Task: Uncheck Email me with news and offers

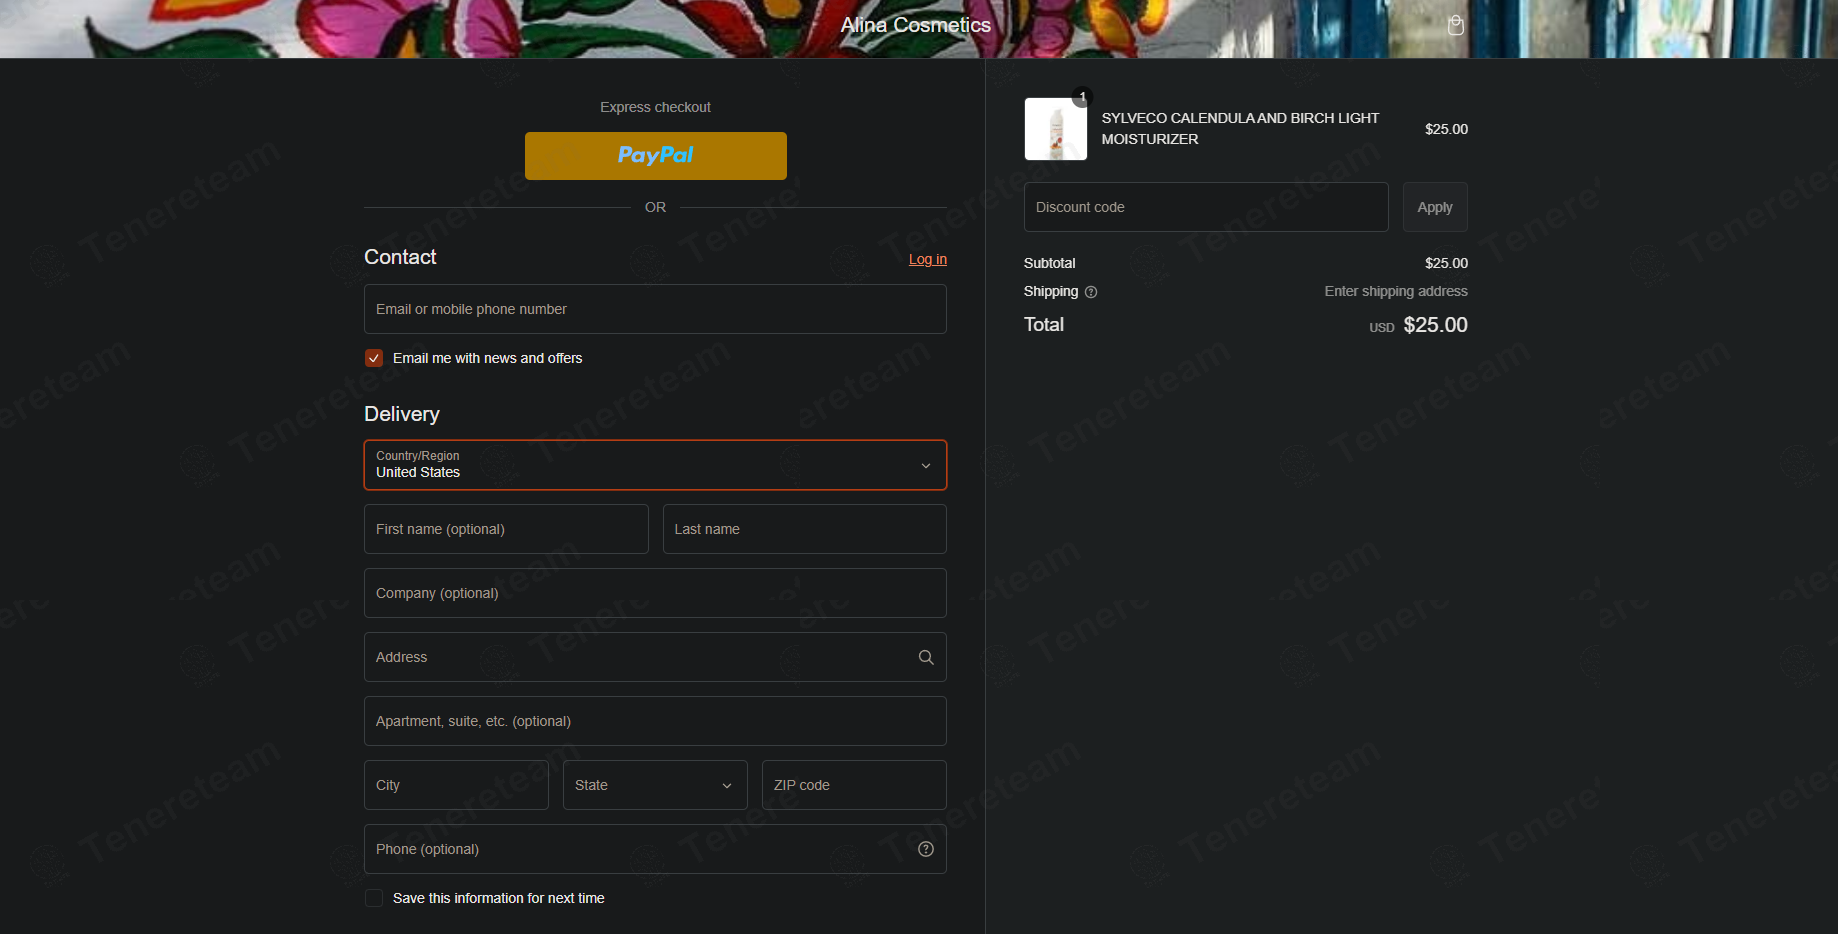Action: coord(374,358)
